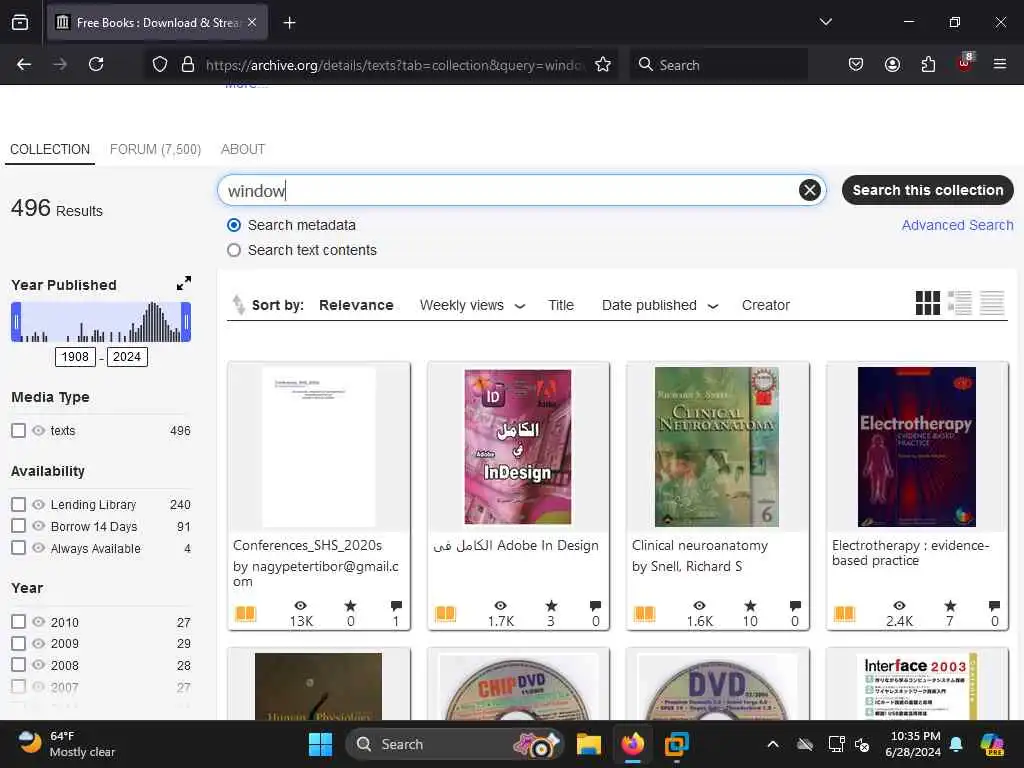Open notifications bell in taskbar
This screenshot has height=768, width=1024.
point(956,744)
